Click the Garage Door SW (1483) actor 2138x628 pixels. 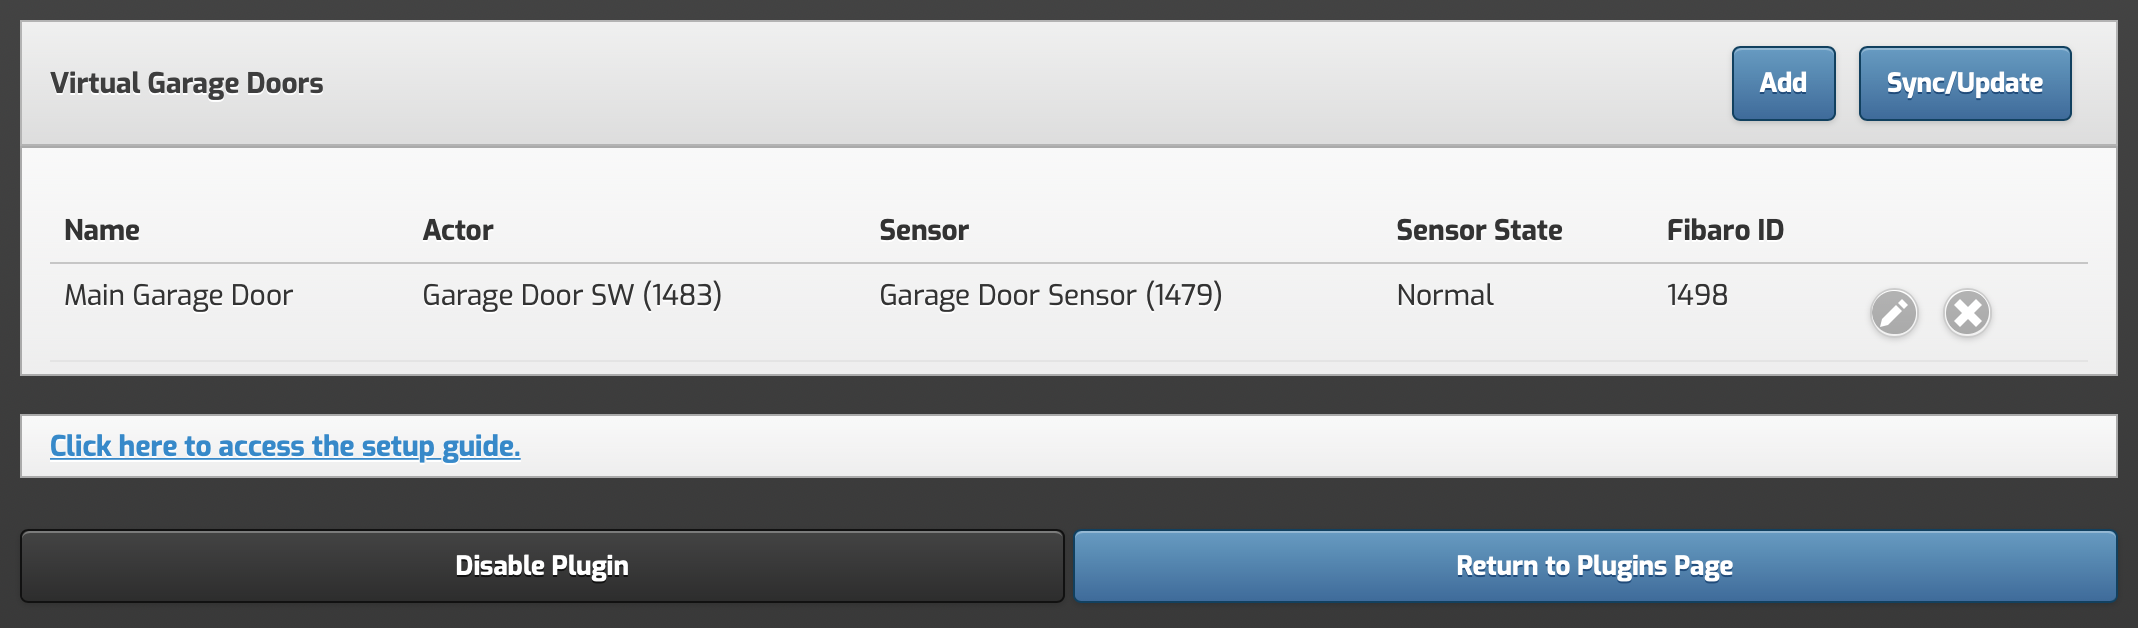click(x=572, y=295)
